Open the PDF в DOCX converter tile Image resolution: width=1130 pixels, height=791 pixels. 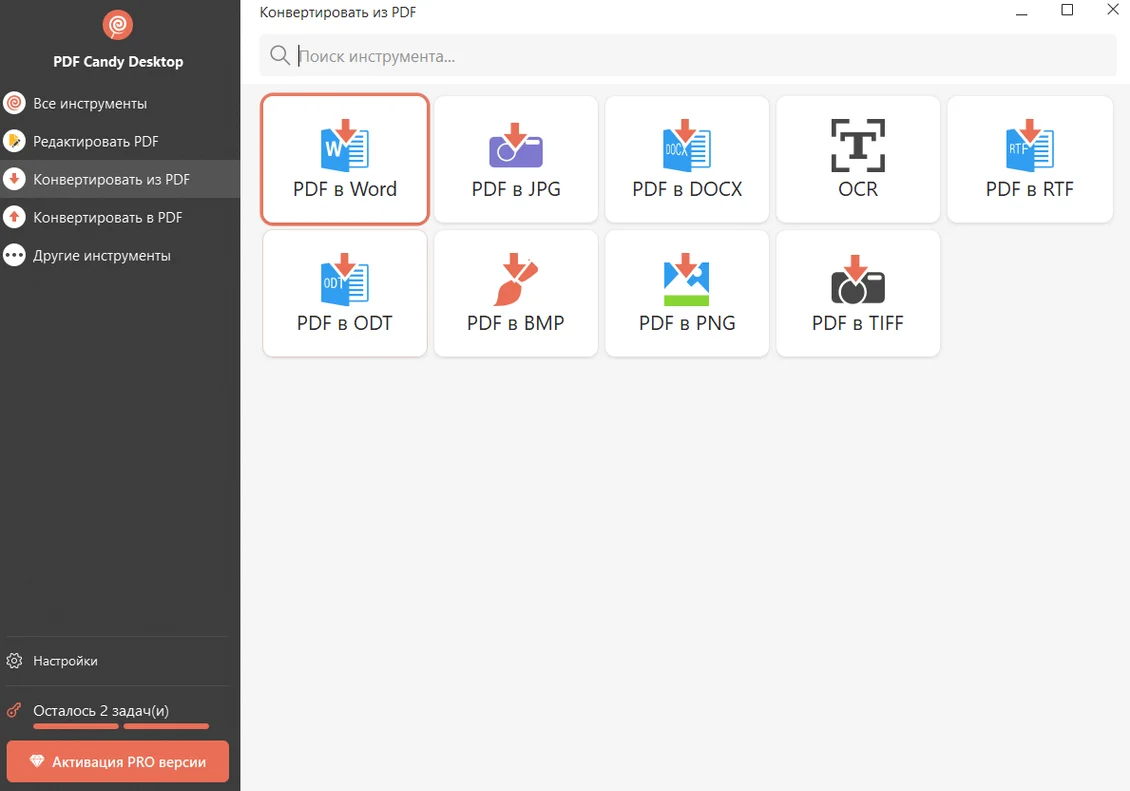pos(687,159)
